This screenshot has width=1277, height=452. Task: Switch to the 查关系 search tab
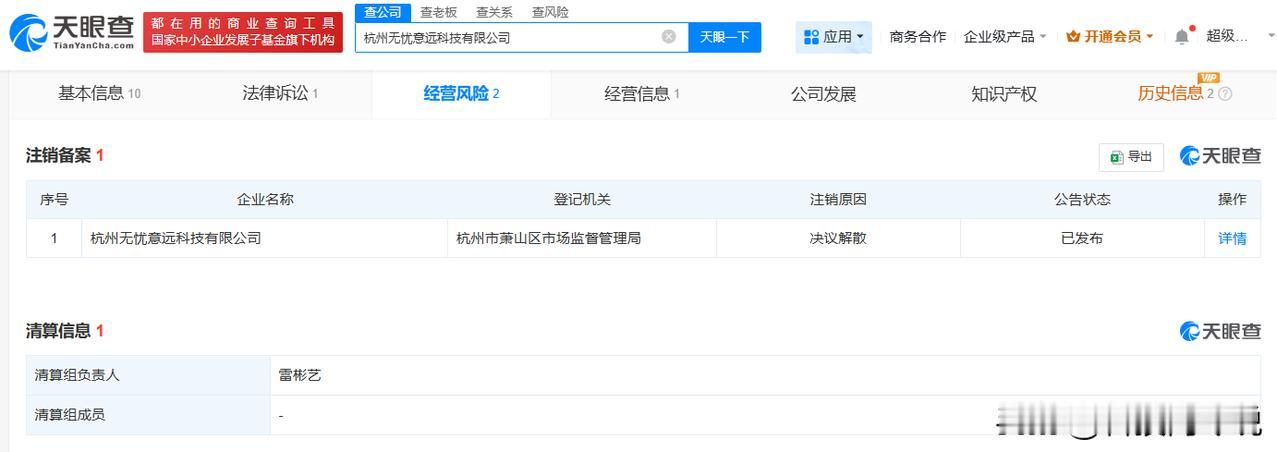click(494, 12)
